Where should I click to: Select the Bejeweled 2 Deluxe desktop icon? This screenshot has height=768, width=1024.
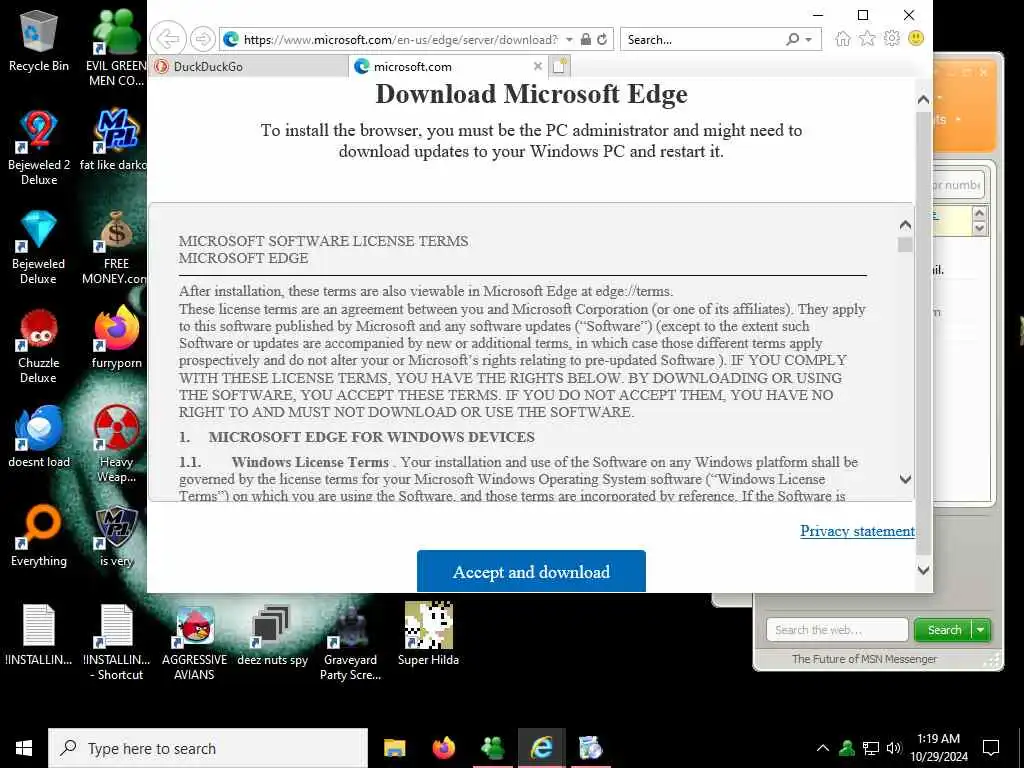39,147
